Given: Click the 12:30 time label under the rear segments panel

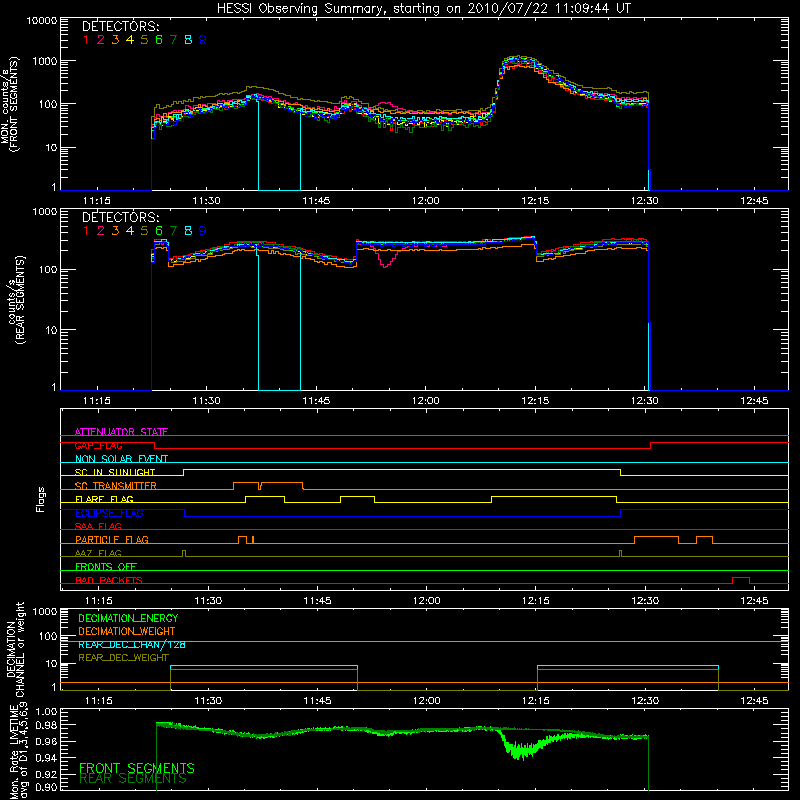Looking at the screenshot, I should coord(644,401).
